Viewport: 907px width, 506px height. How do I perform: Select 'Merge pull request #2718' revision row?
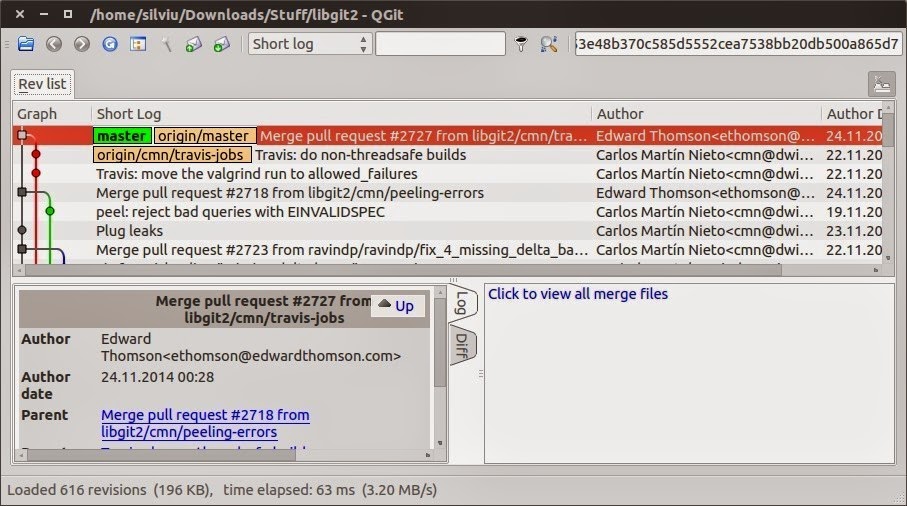pyautogui.click(x=448, y=193)
